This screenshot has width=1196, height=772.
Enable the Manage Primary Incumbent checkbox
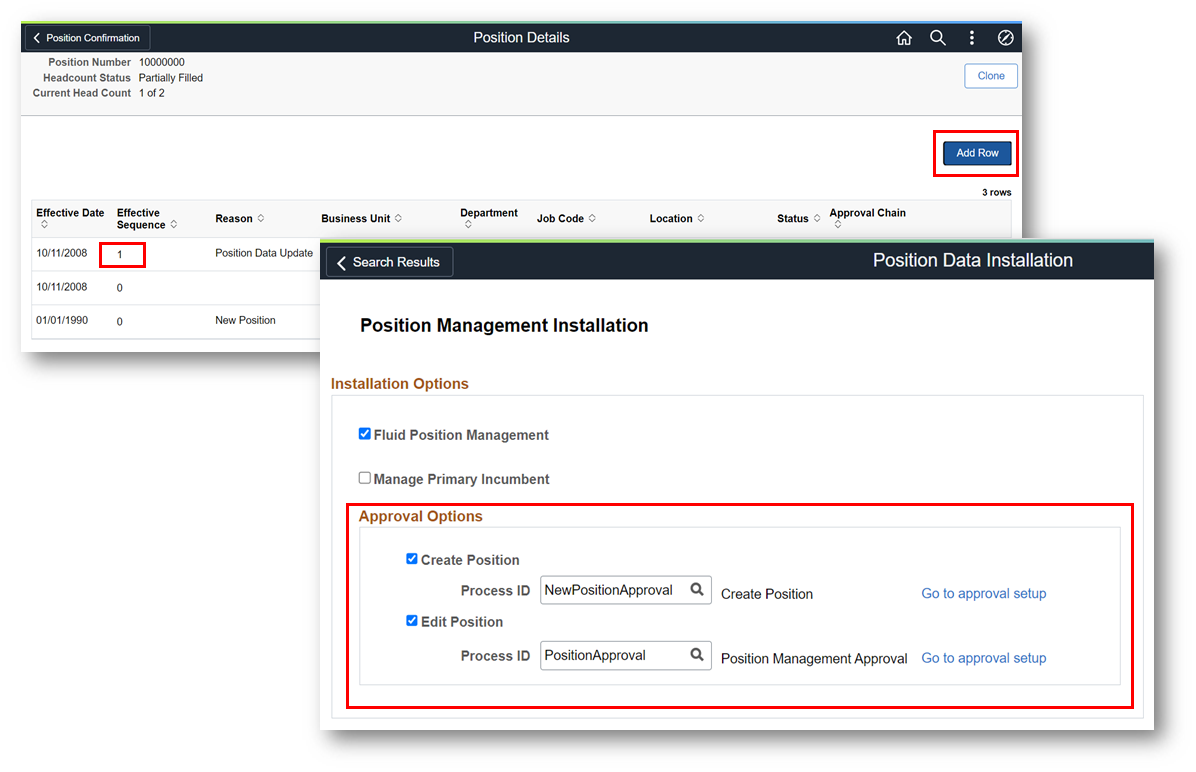click(x=365, y=477)
